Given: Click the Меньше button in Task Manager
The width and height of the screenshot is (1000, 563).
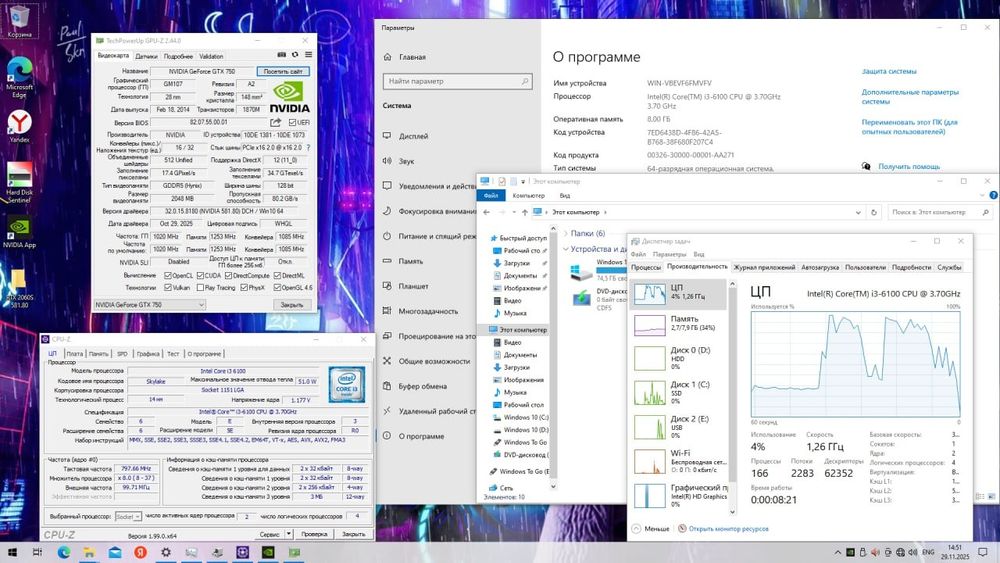Looking at the screenshot, I should (x=651, y=529).
